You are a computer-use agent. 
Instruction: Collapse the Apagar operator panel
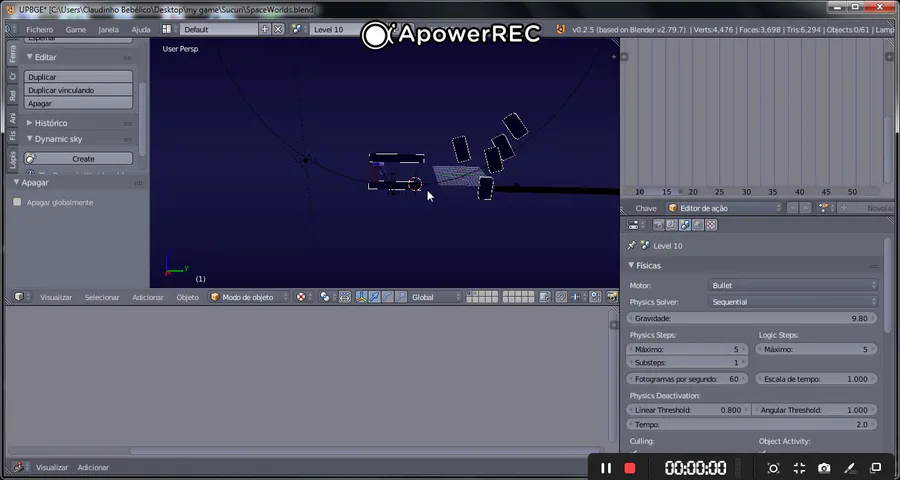coord(17,182)
